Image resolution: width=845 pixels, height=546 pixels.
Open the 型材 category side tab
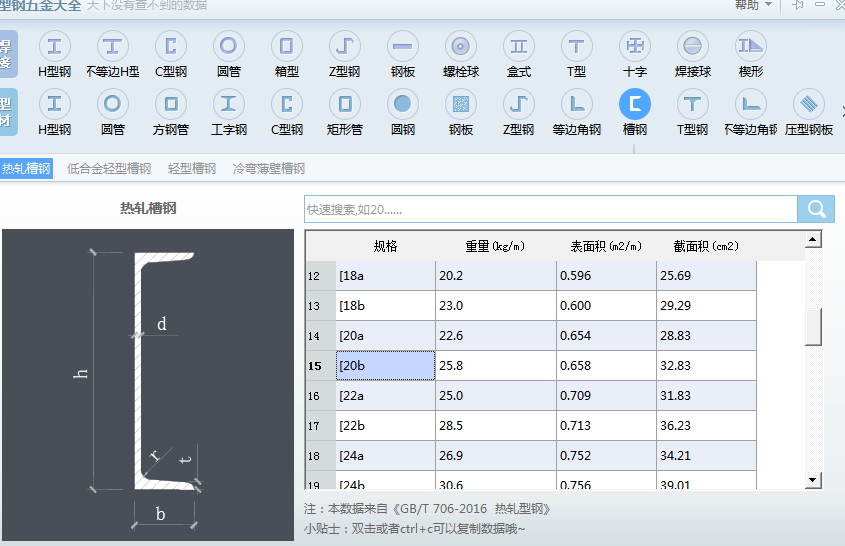(8, 112)
